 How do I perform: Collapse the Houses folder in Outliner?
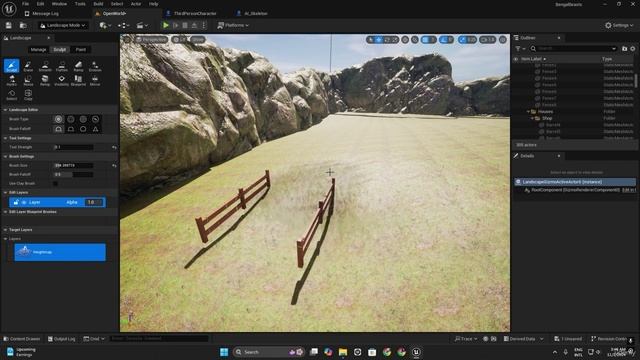coord(528,111)
